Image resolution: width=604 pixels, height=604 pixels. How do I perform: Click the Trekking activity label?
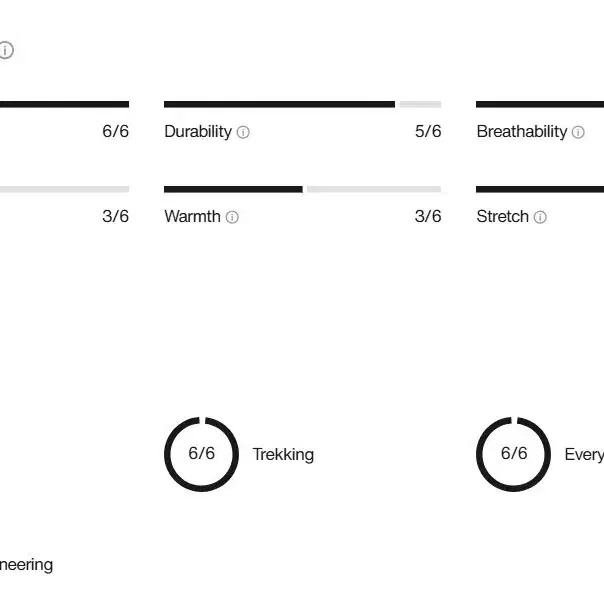(283, 455)
